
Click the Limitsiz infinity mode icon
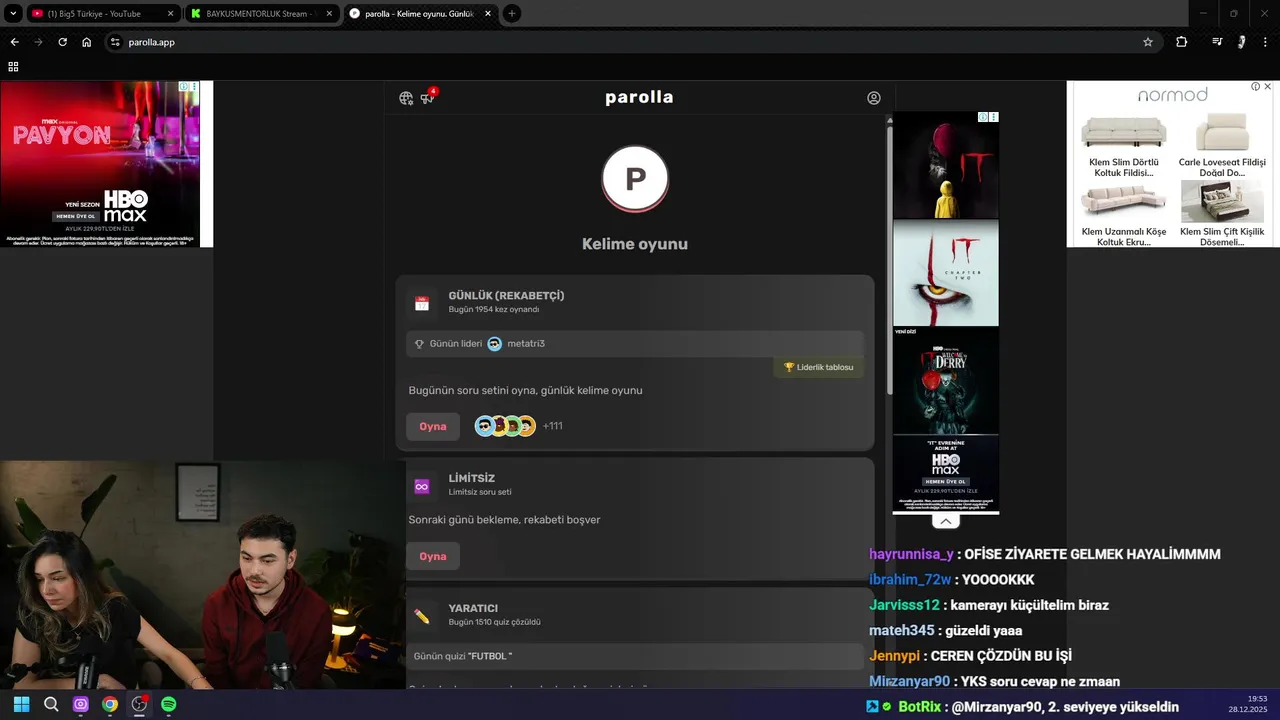(422, 486)
